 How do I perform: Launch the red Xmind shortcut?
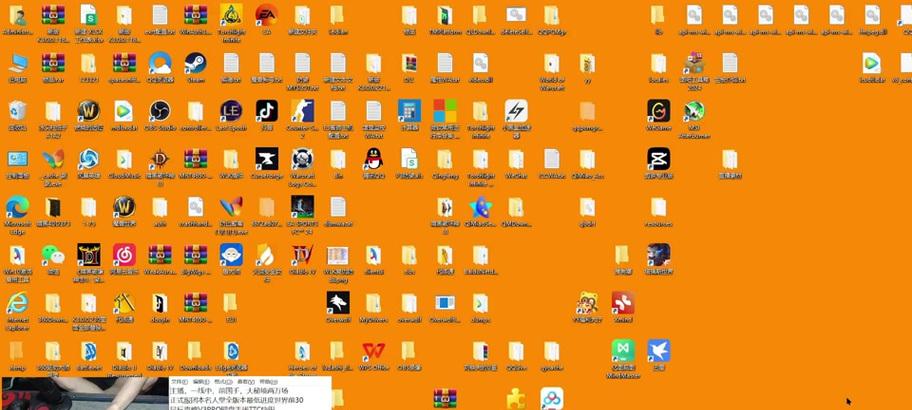pyautogui.click(x=623, y=303)
